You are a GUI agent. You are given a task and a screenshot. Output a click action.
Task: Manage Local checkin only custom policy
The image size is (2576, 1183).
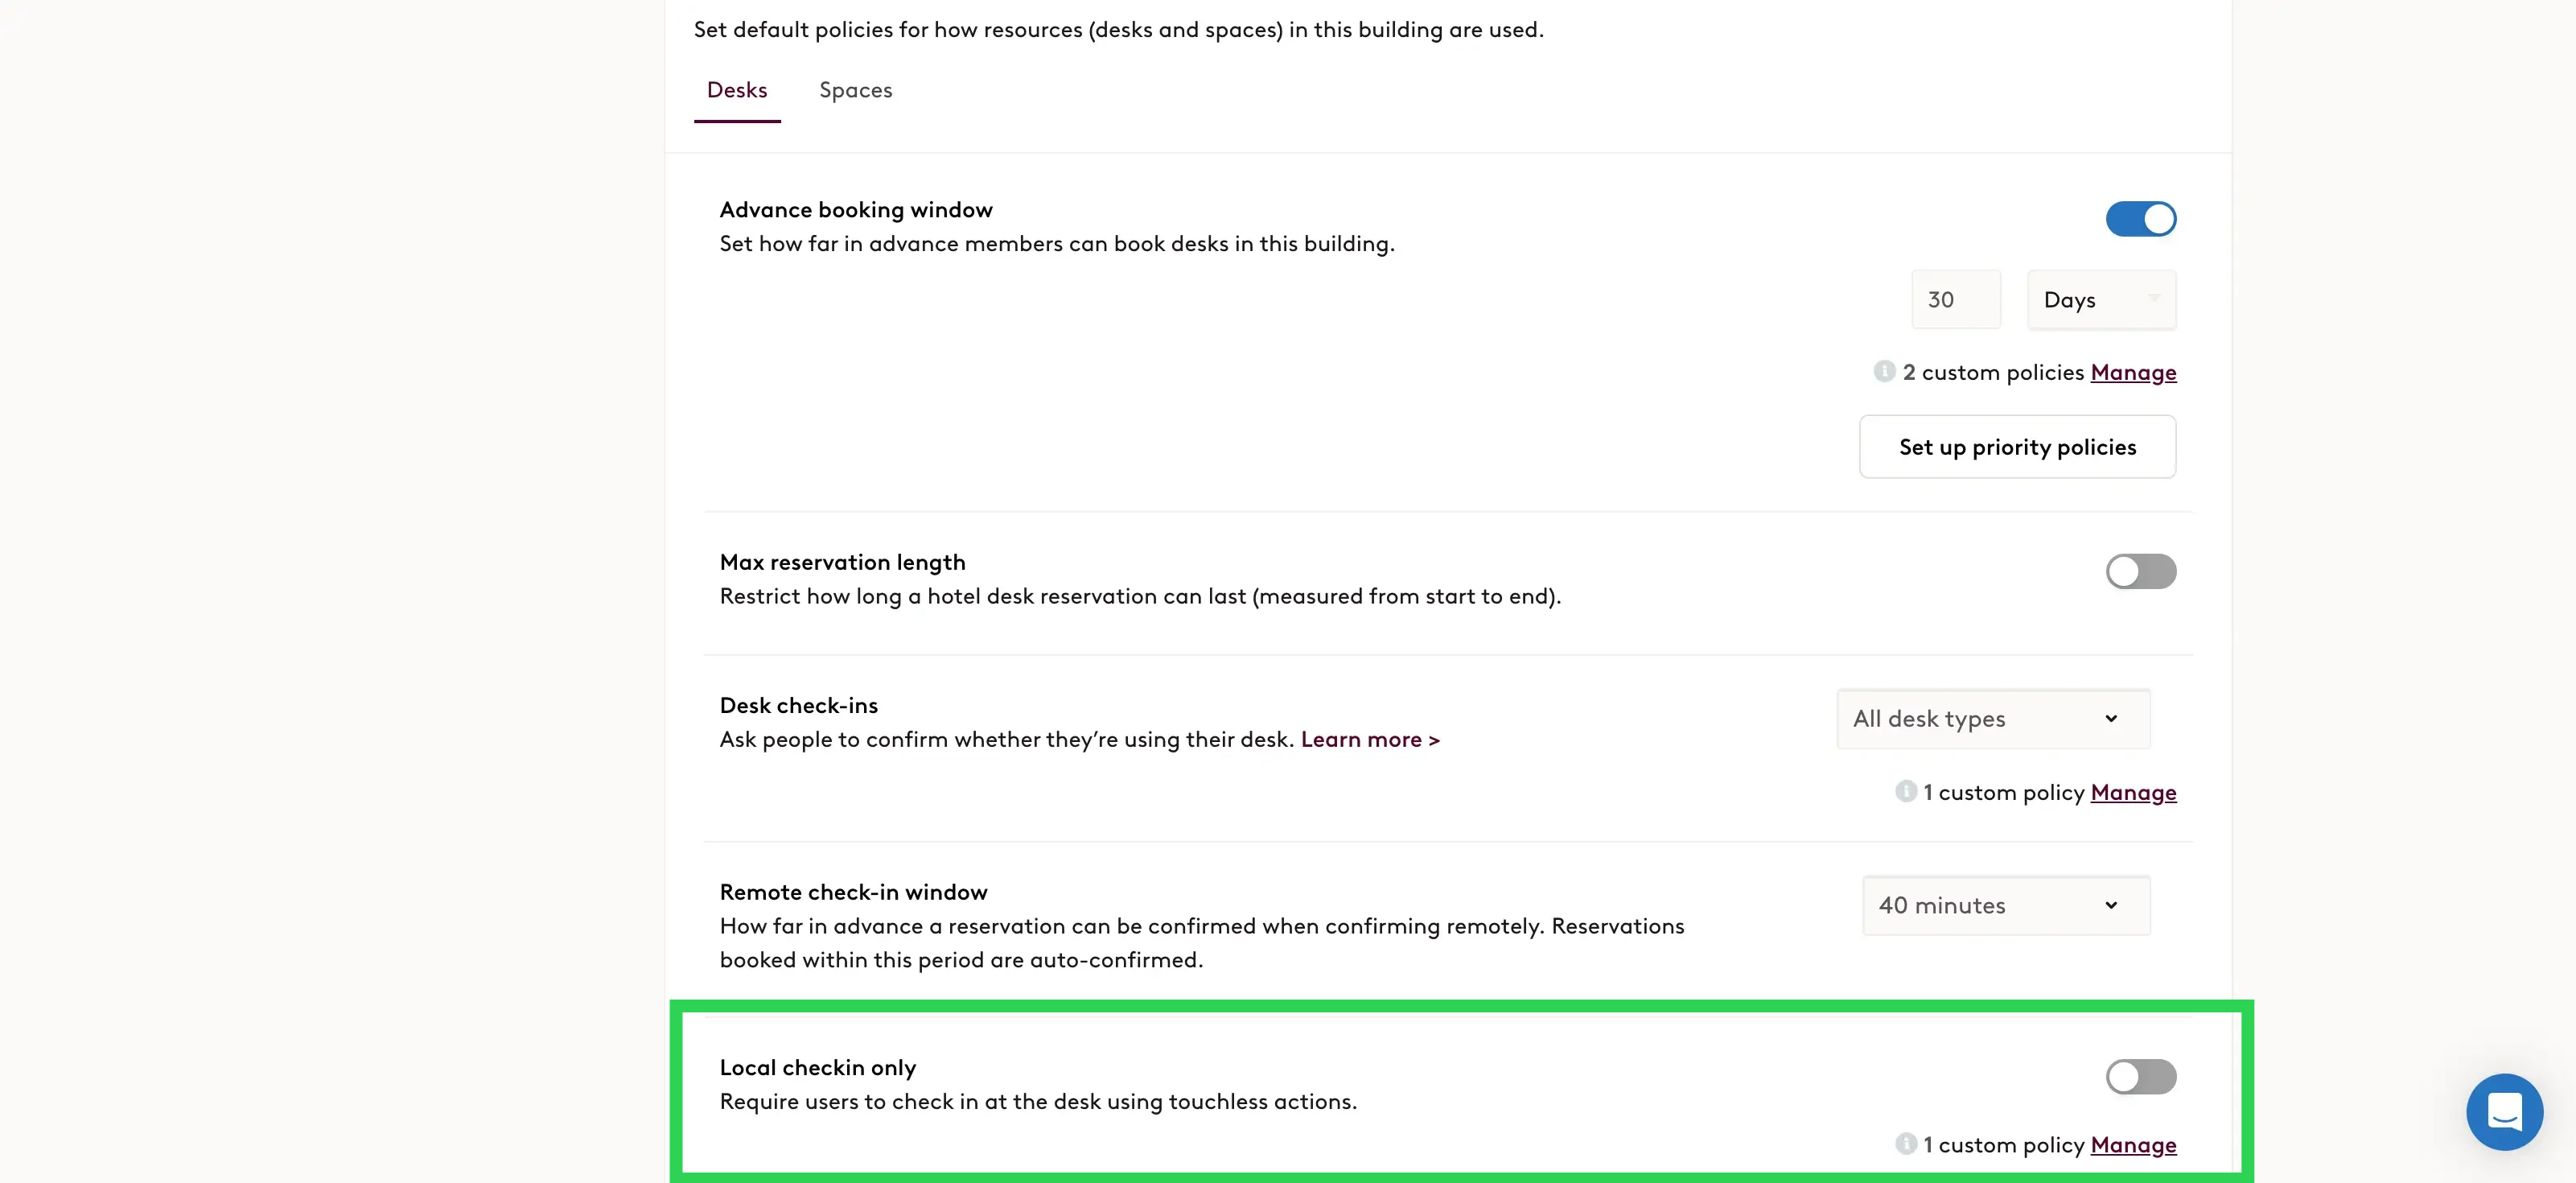(x=2133, y=1144)
